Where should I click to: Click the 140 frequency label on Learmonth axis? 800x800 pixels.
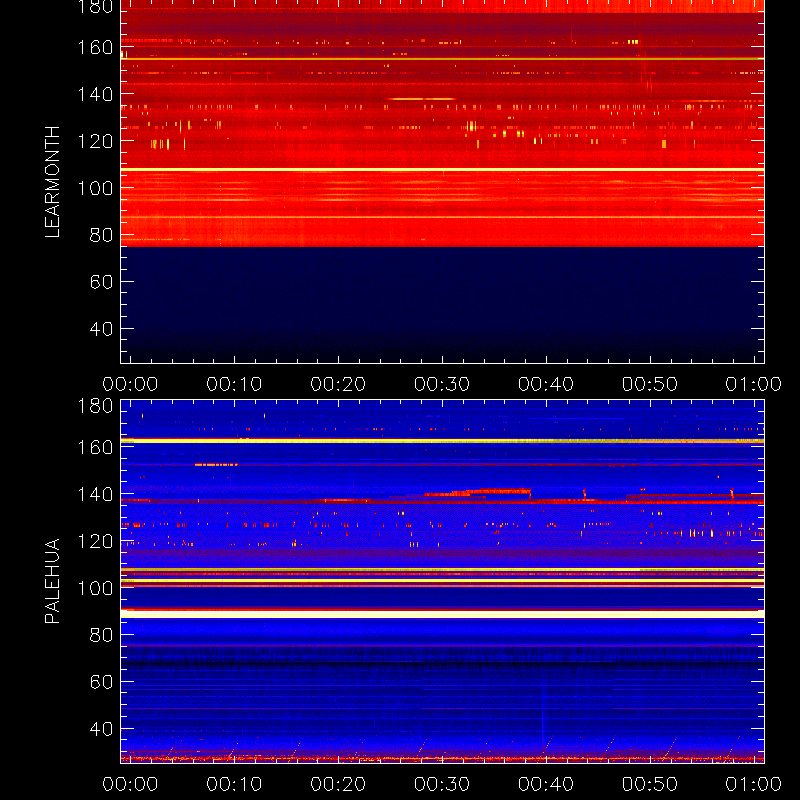click(x=95, y=94)
